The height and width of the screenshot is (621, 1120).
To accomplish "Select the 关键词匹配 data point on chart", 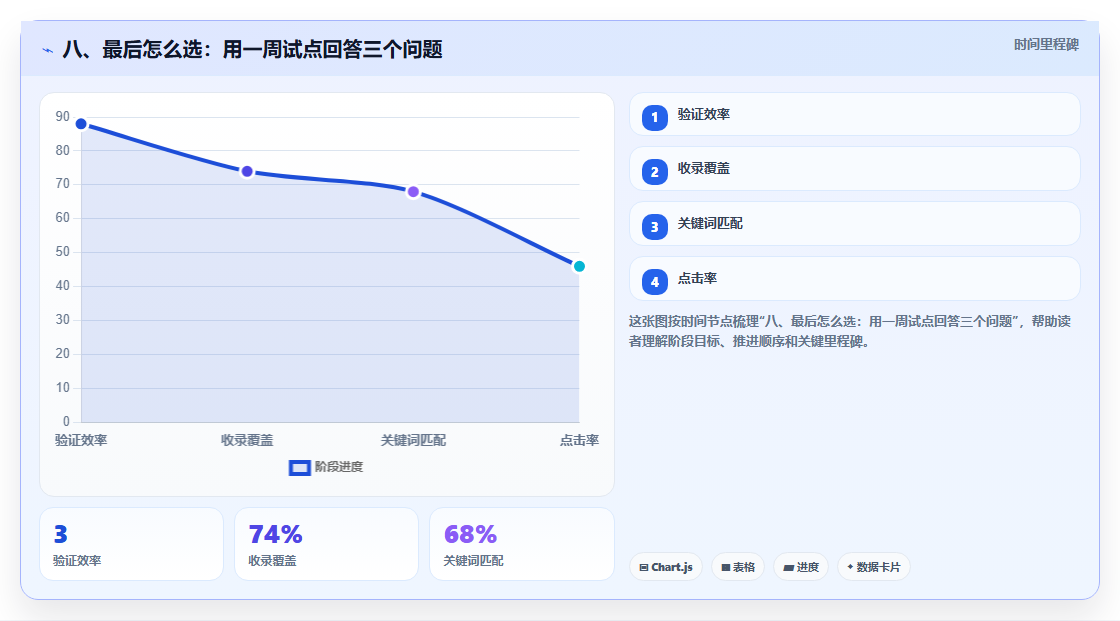I will 413,192.
